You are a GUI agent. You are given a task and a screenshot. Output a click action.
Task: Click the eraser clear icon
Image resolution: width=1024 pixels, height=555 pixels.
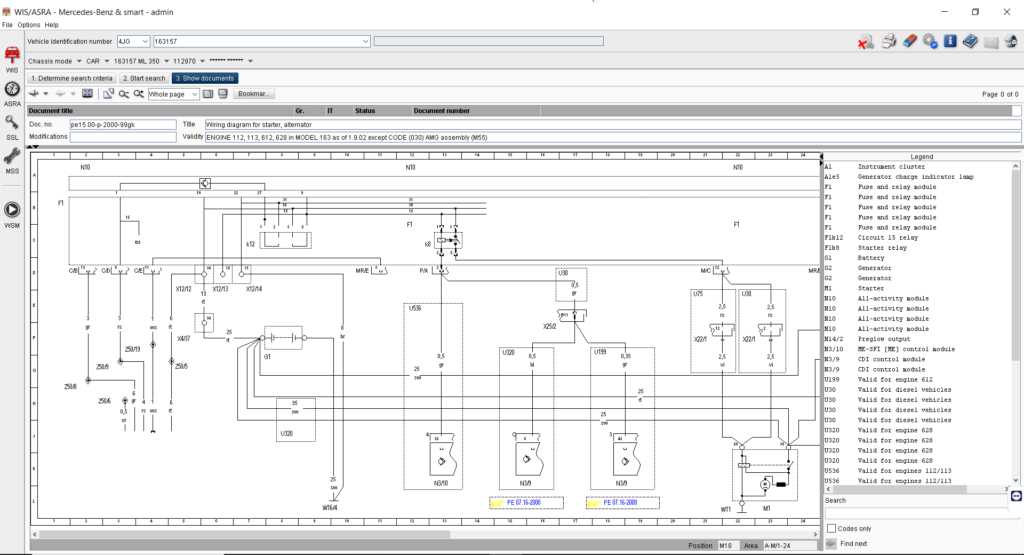910,41
